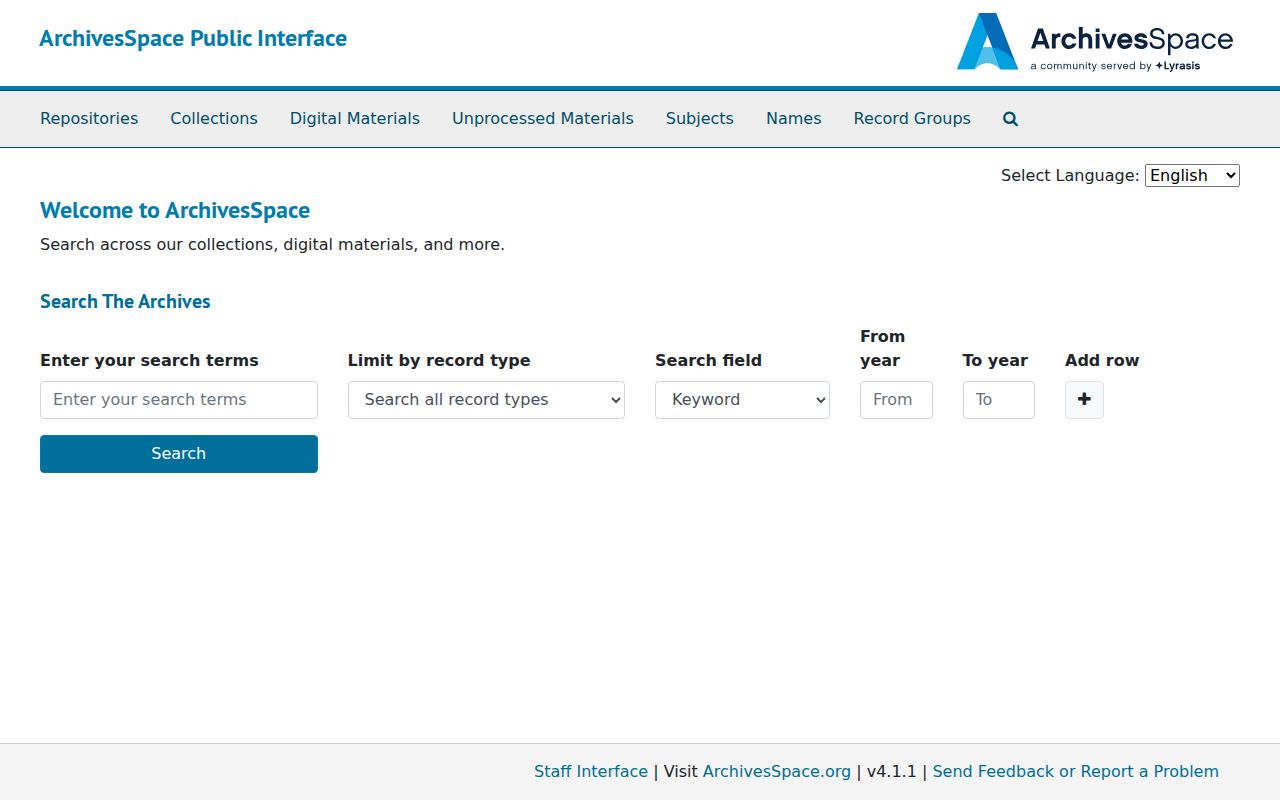The image size is (1280, 800).
Task: Focus the search terms input box
Action: click(x=179, y=400)
